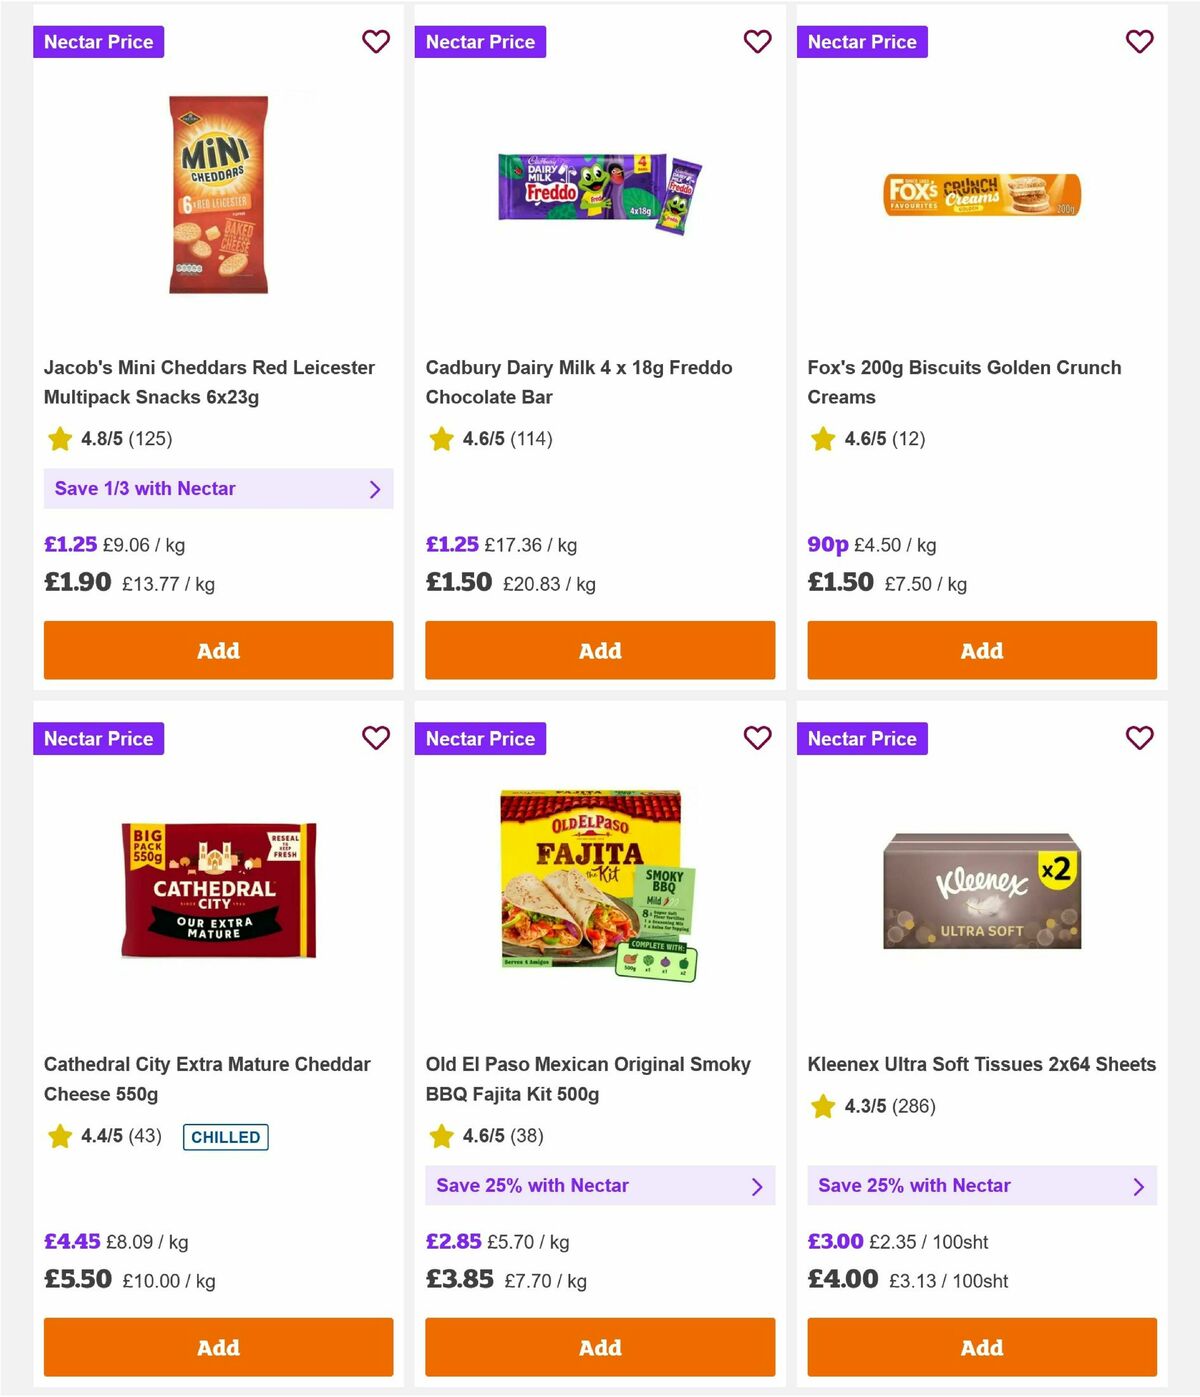Image resolution: width=1200 pixels, height=1397 pixels.
Task: Click the star rating icon on Mini Cheddars
Action: click(59, 438)
